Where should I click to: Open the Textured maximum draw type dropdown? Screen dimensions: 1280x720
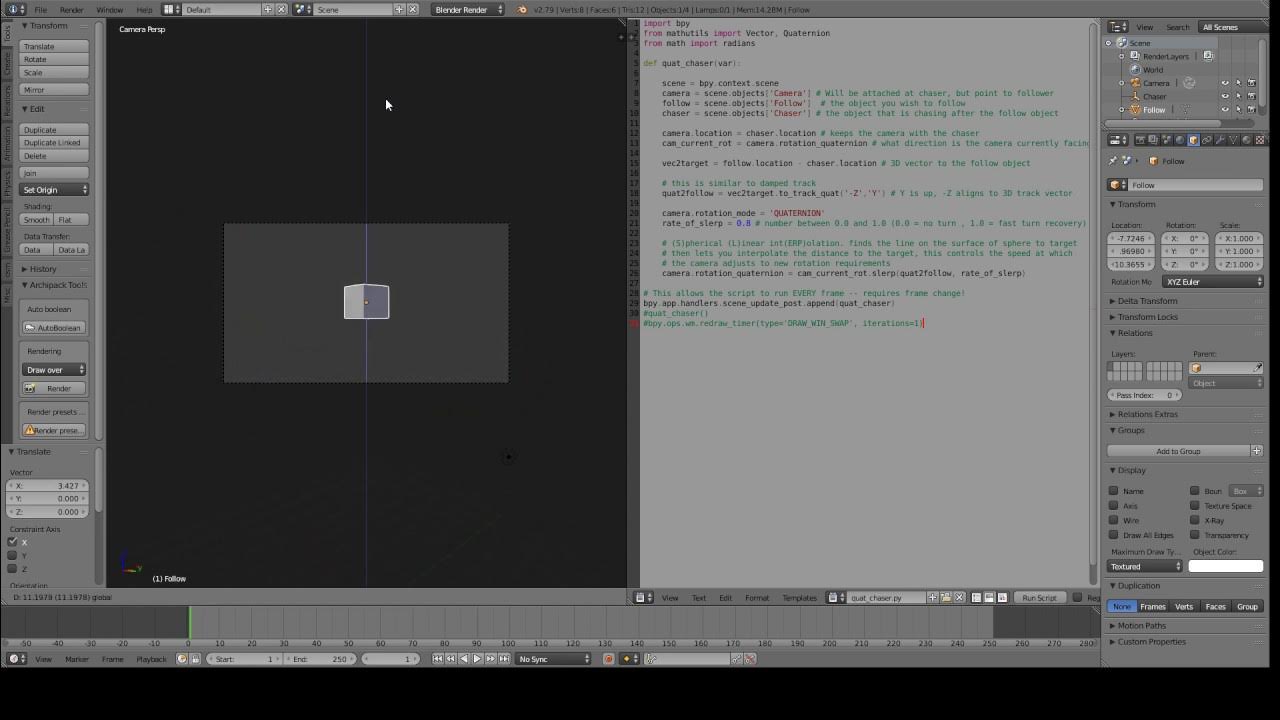point(1145,567)
